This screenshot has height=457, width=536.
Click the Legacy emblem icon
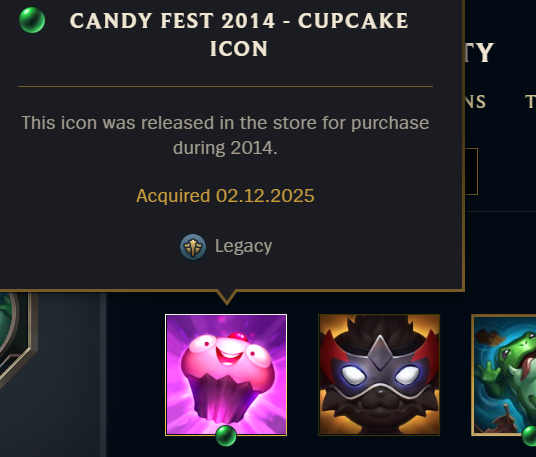(x=193, y=247)
